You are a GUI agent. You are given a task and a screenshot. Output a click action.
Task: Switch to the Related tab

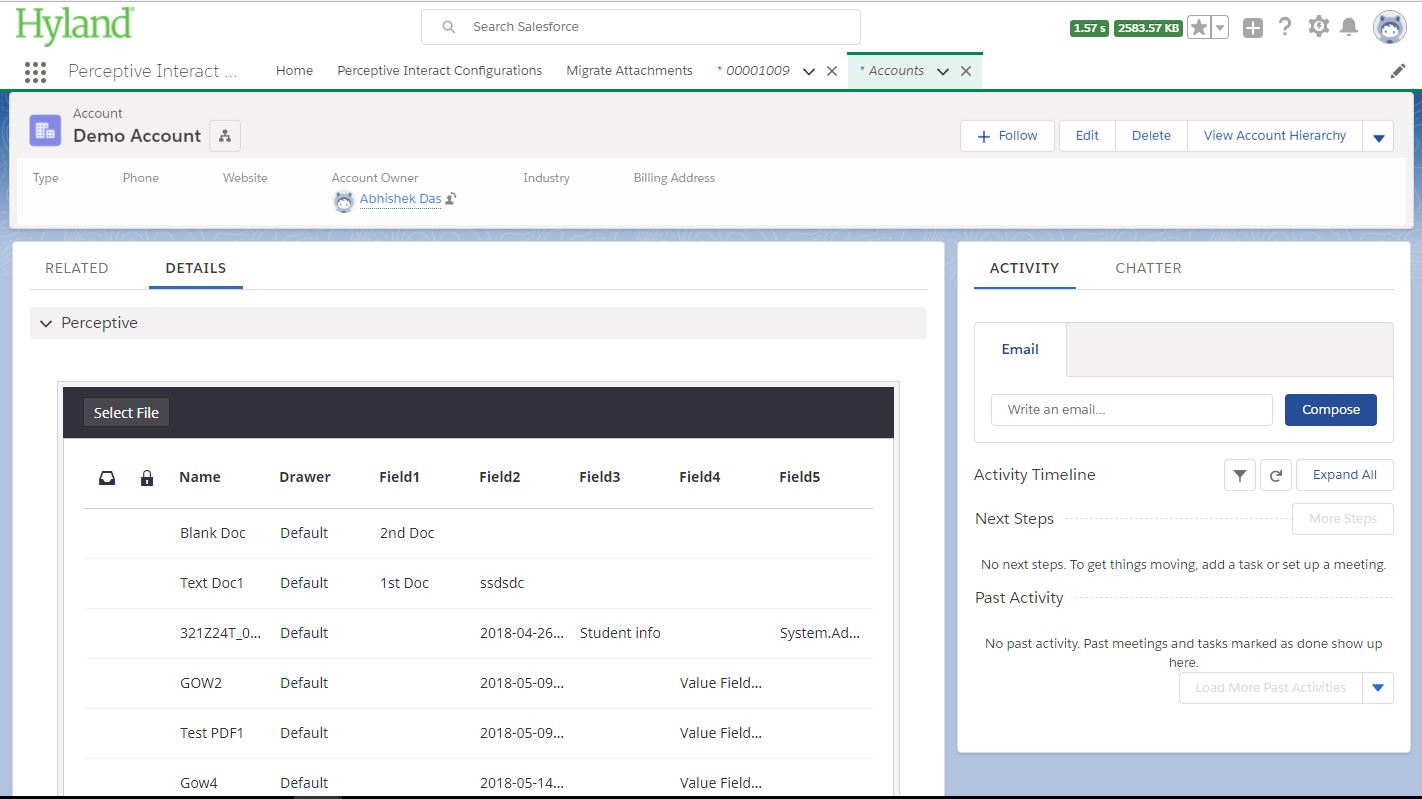pyautogui.click(x=77, y=268)
